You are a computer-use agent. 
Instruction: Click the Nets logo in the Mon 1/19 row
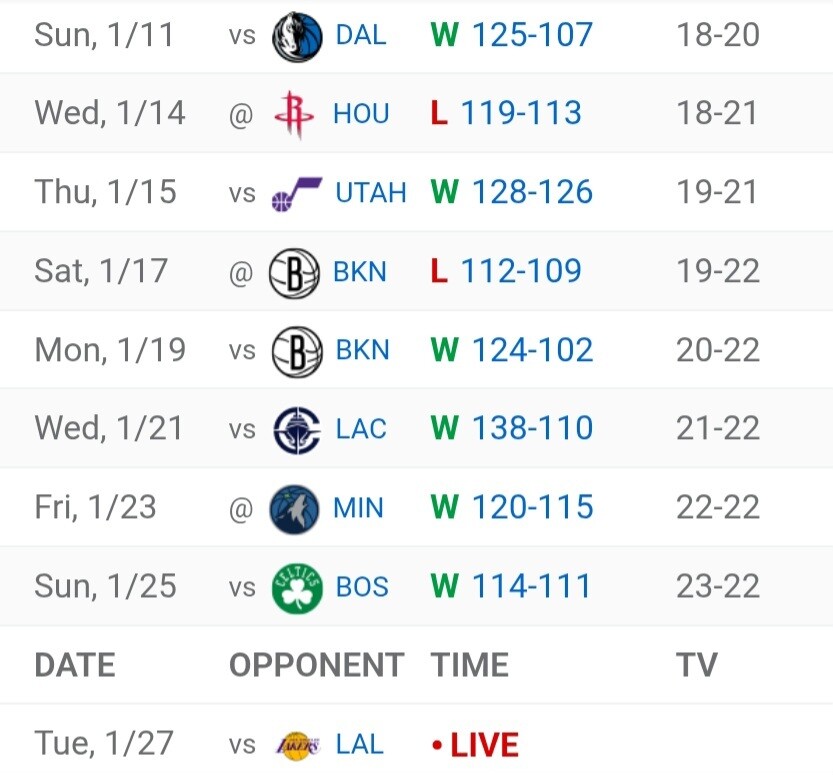296,351
